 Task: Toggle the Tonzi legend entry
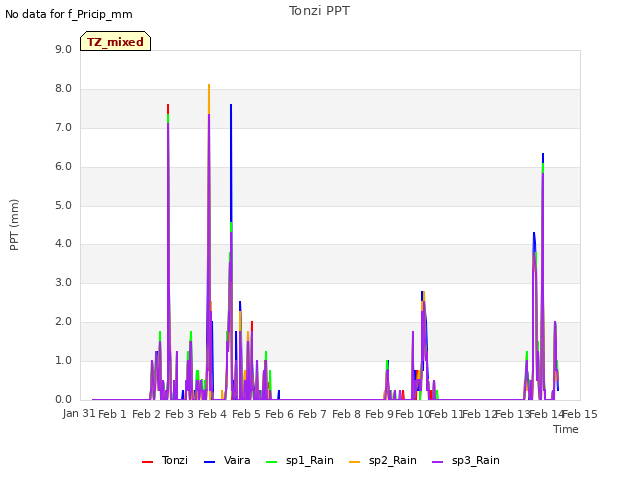click(x=165, y=460)
